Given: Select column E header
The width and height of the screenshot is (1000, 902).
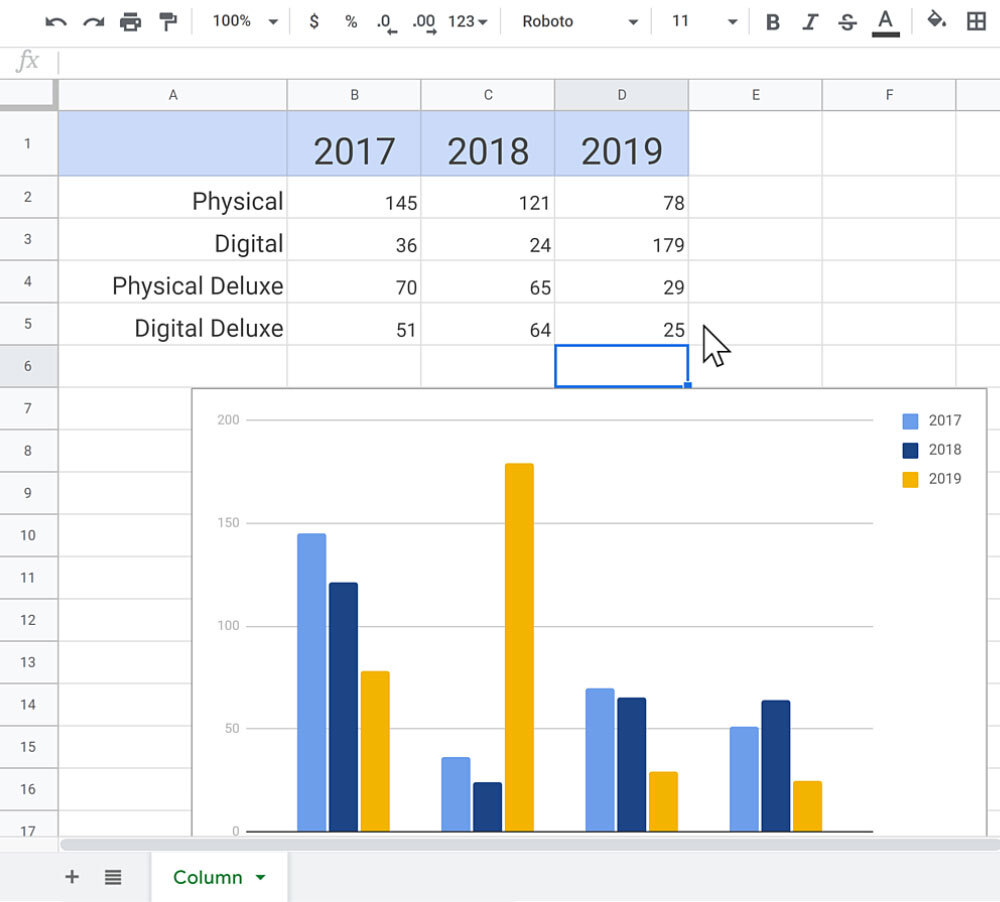Looking at the screenshot, I should tap(756, 95).
